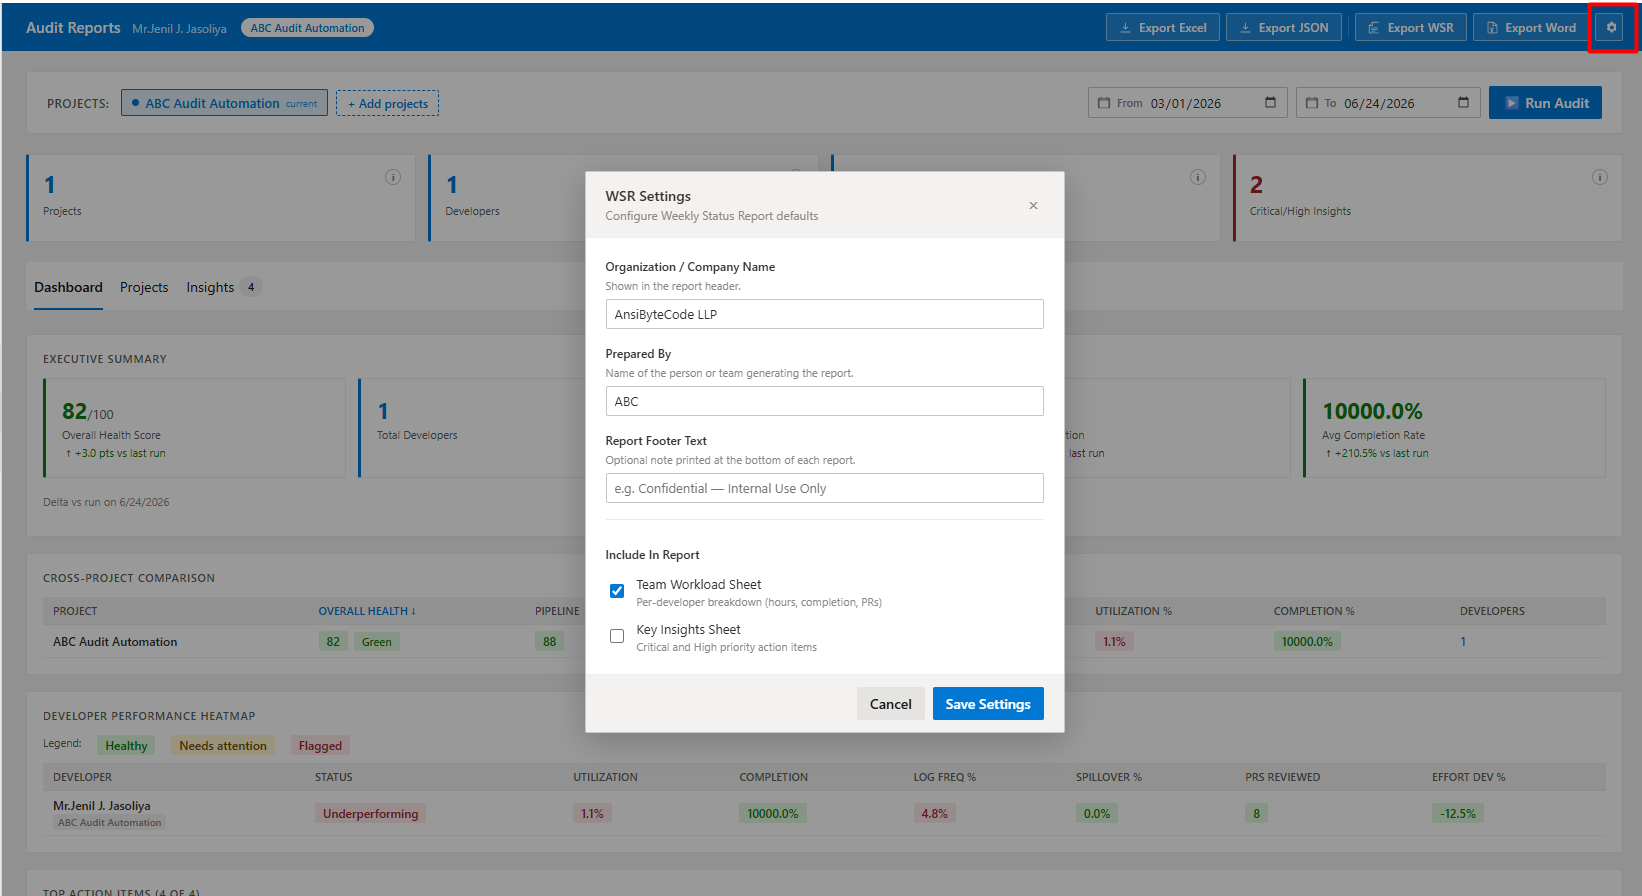Edit the Prepared By field
The height and width of the screenshot is (896, 1642).
tap(824, 401)
